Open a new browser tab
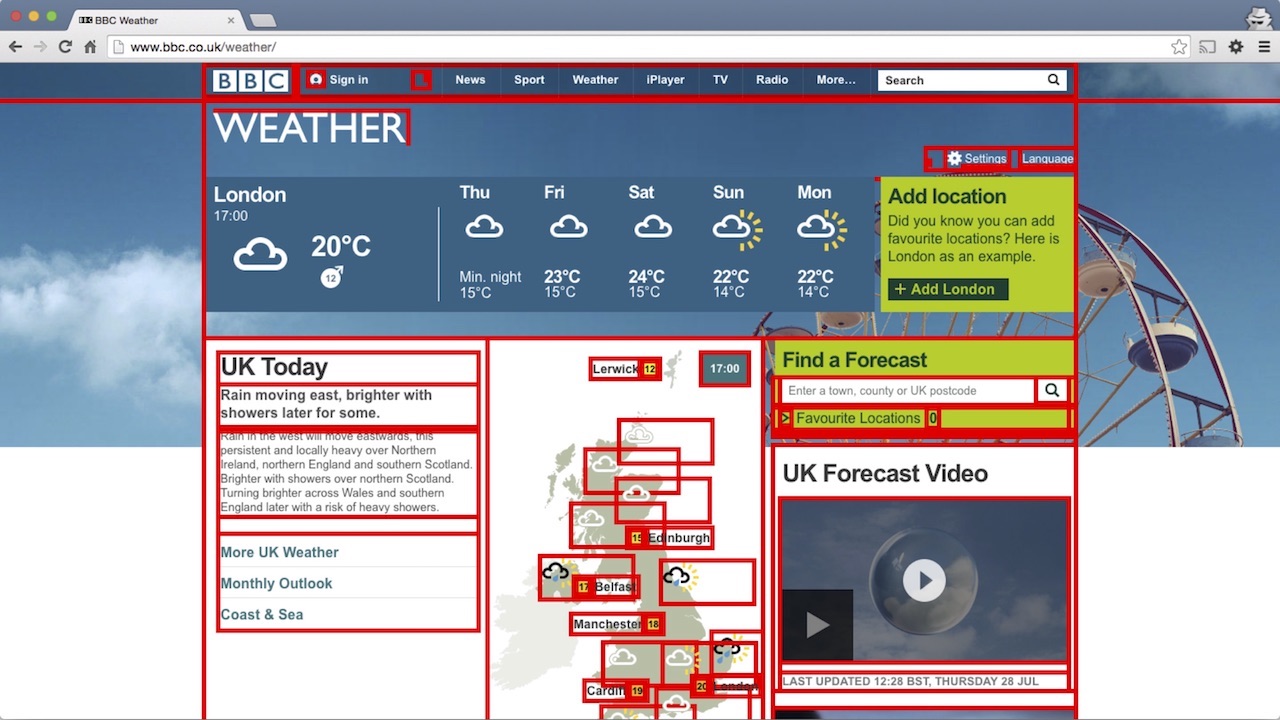1280x720 pixels. [x=262, y=20]
